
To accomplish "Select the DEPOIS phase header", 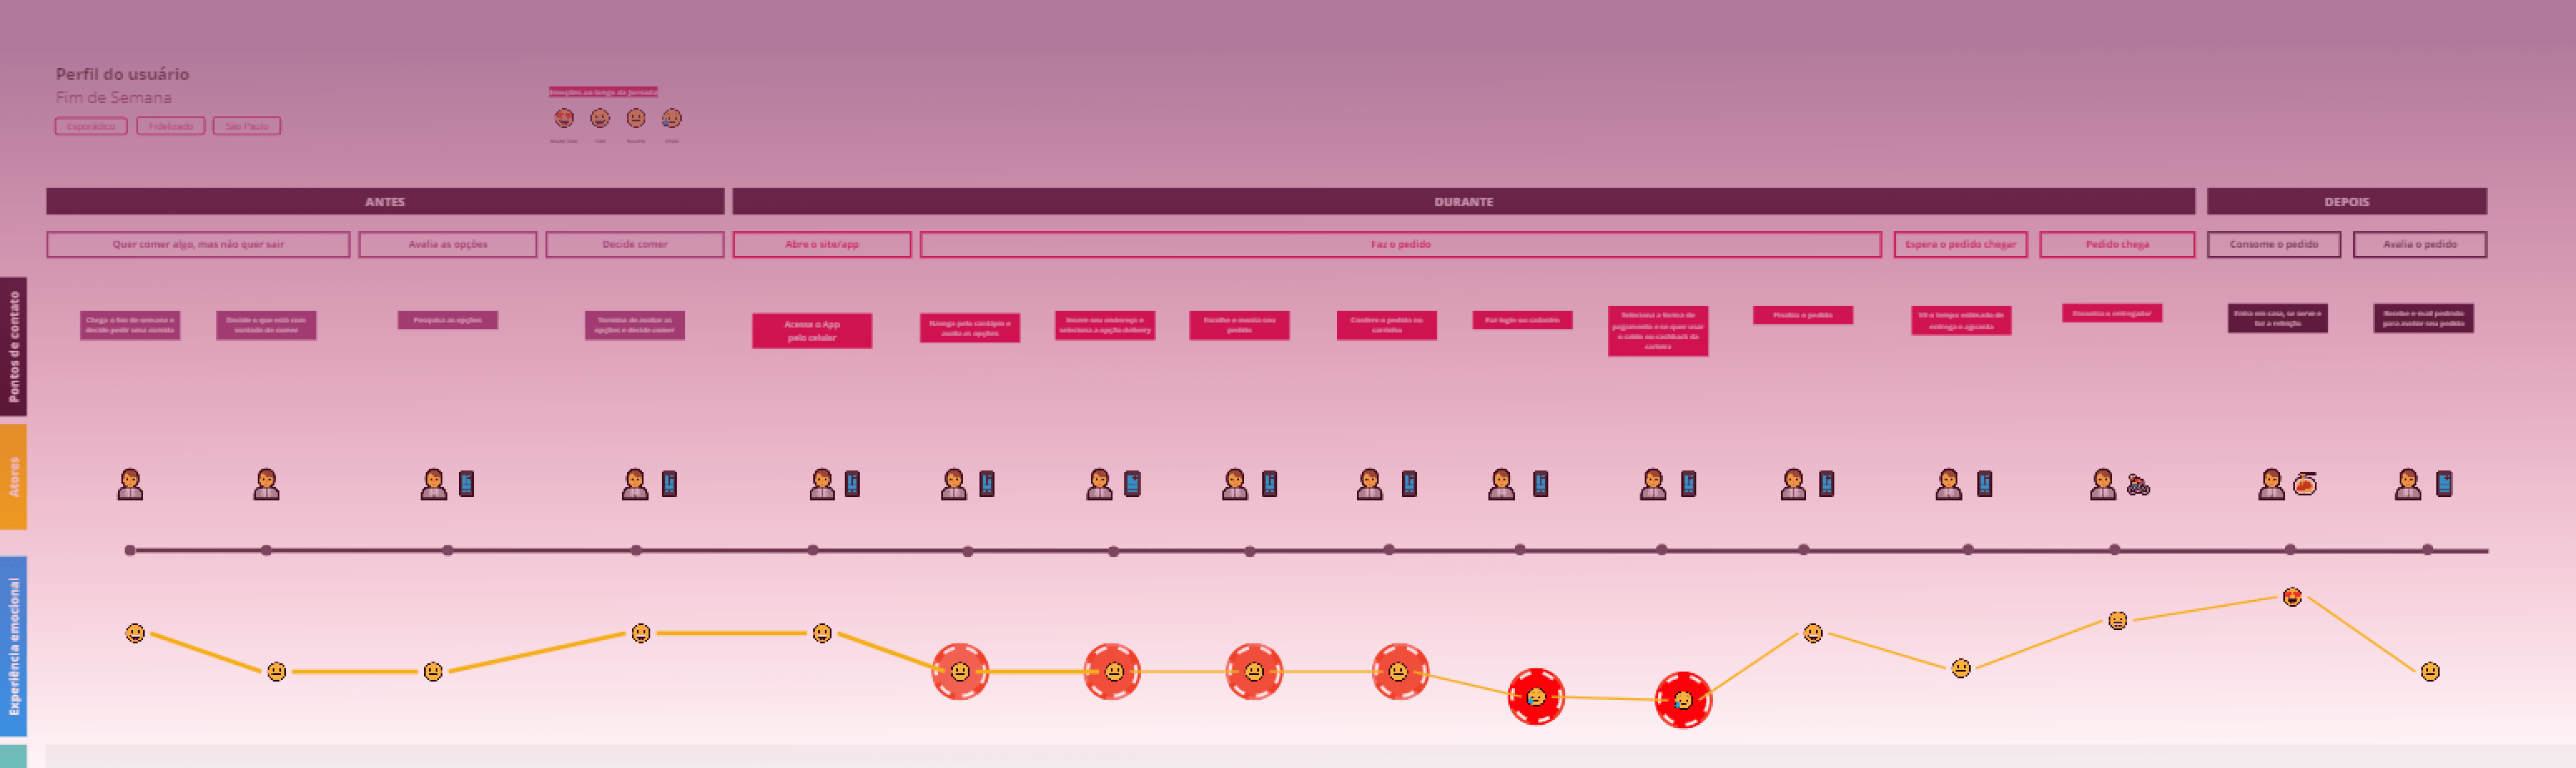I will point(2346,201).
